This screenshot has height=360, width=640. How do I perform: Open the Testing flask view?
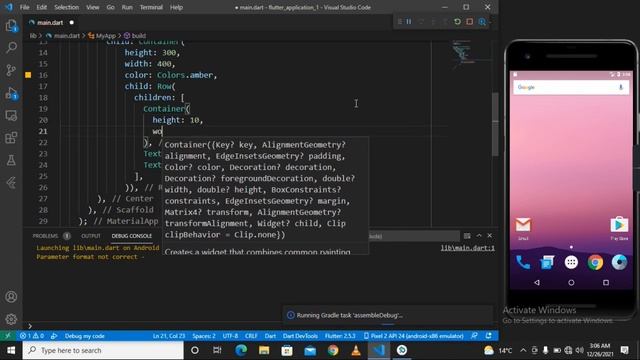click(x=11, y=160)
